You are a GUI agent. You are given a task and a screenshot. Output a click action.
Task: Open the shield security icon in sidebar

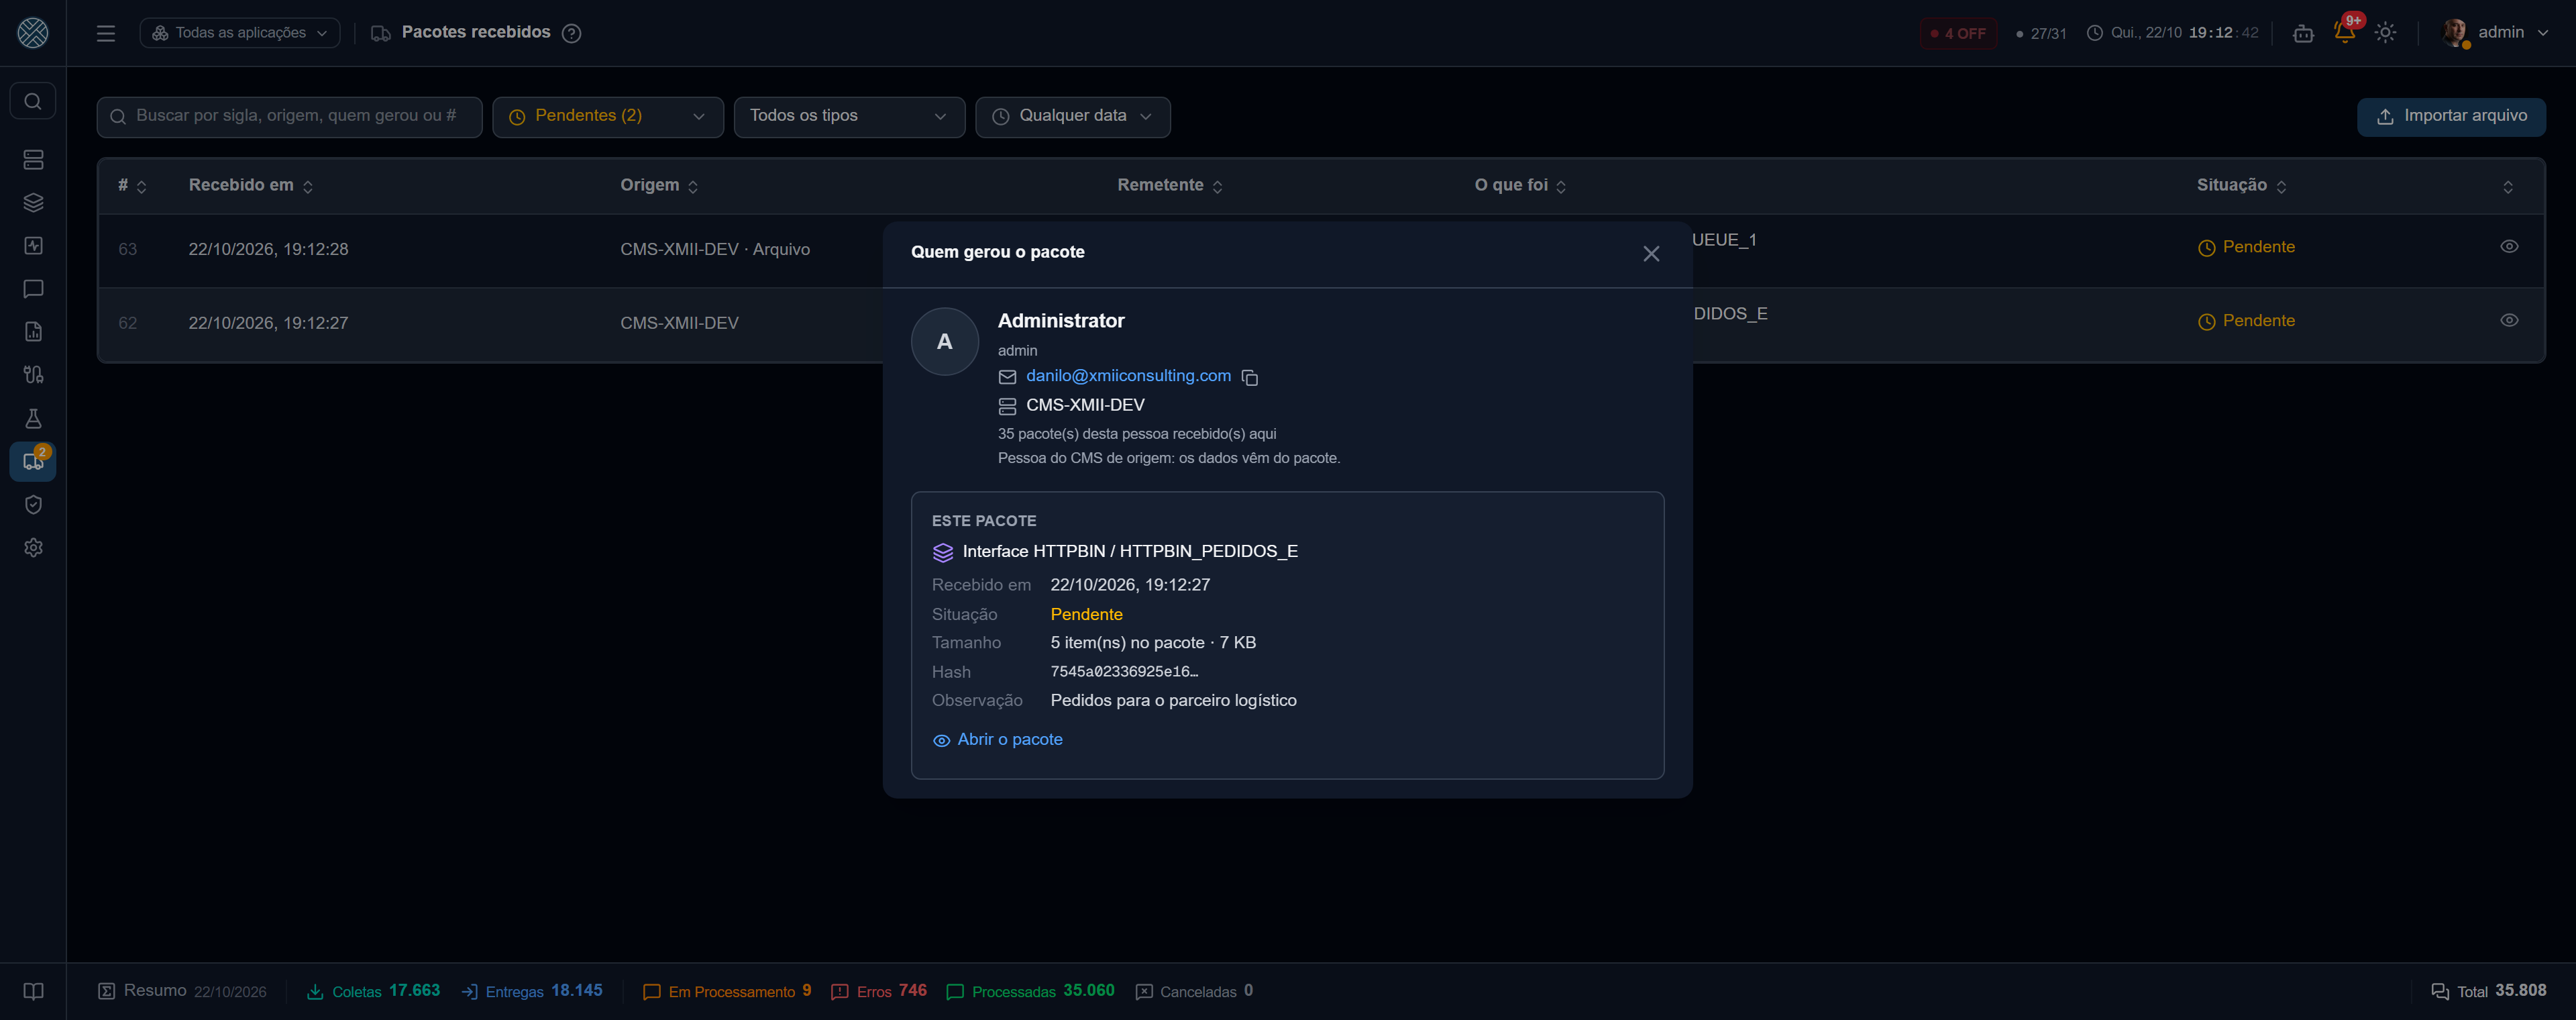pos(33,504)
